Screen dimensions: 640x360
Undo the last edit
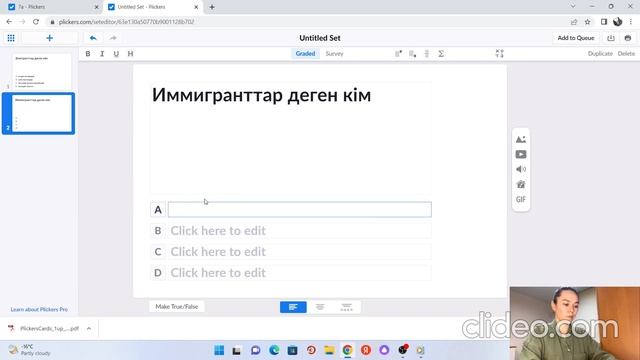coord(93,38)
